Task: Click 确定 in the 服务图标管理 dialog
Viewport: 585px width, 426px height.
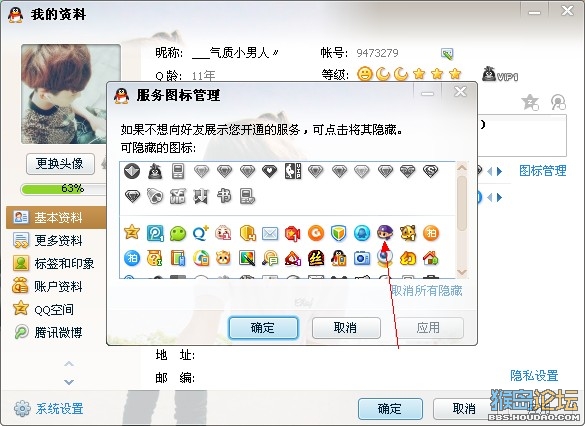Action: (x=263, y=328)
